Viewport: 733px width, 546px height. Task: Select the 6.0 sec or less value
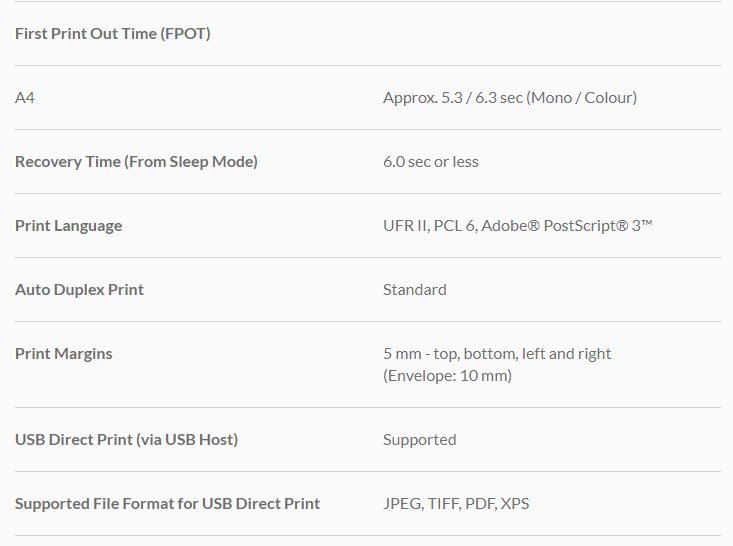(430, 162)
